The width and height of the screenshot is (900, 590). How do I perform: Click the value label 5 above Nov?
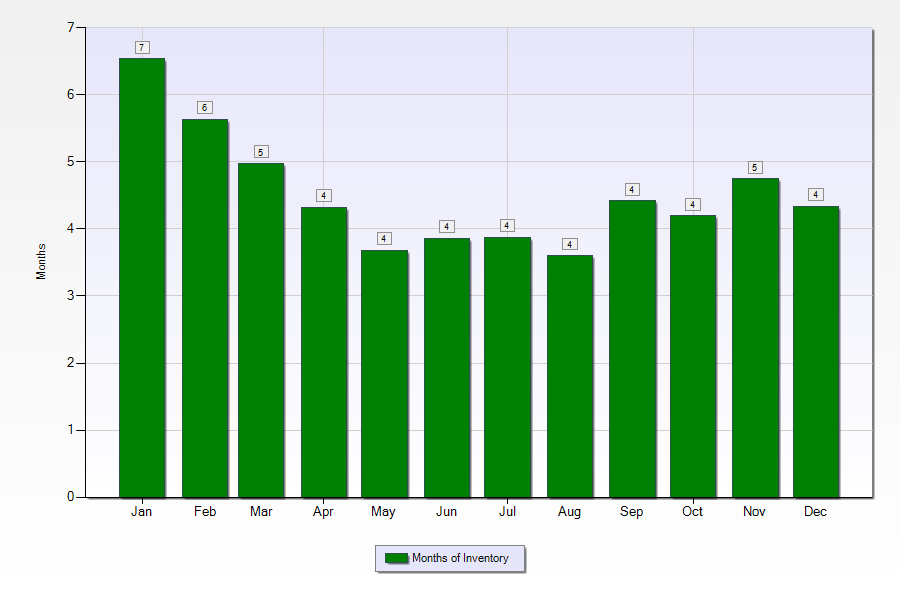point(755,168)
